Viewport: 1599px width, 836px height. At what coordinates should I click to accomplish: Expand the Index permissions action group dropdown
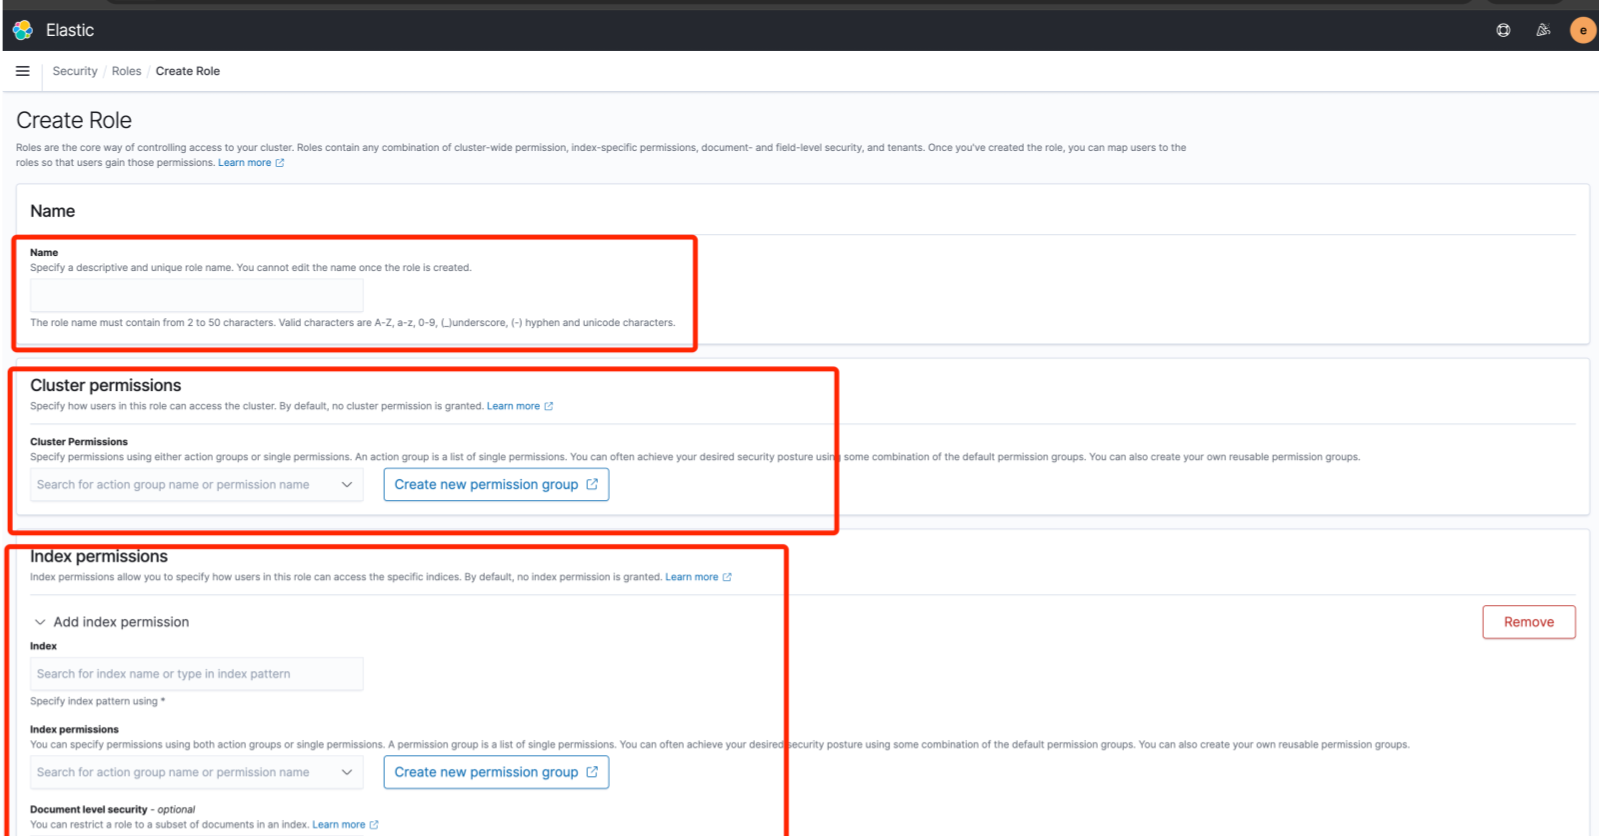(196, 773)
